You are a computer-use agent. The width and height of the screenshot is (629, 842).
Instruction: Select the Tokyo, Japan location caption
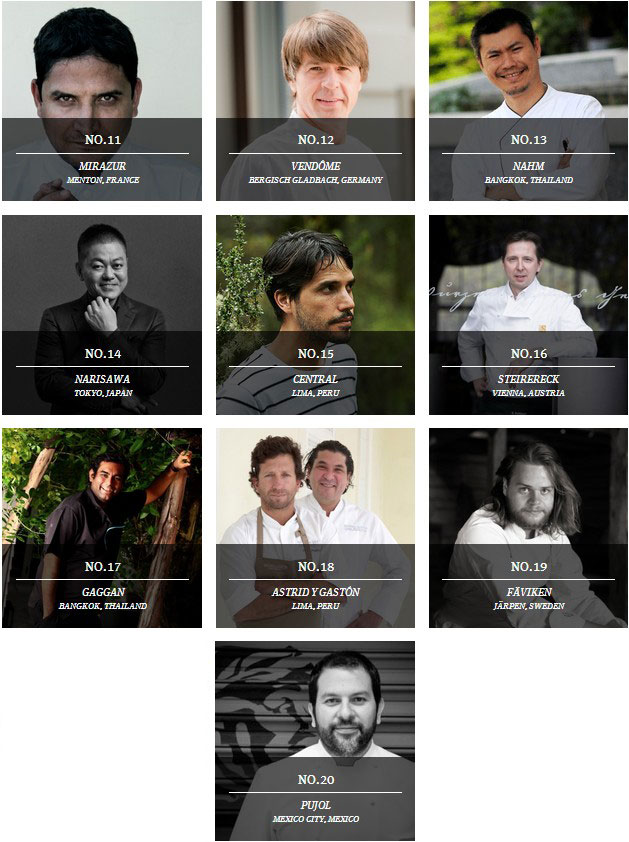103,393
